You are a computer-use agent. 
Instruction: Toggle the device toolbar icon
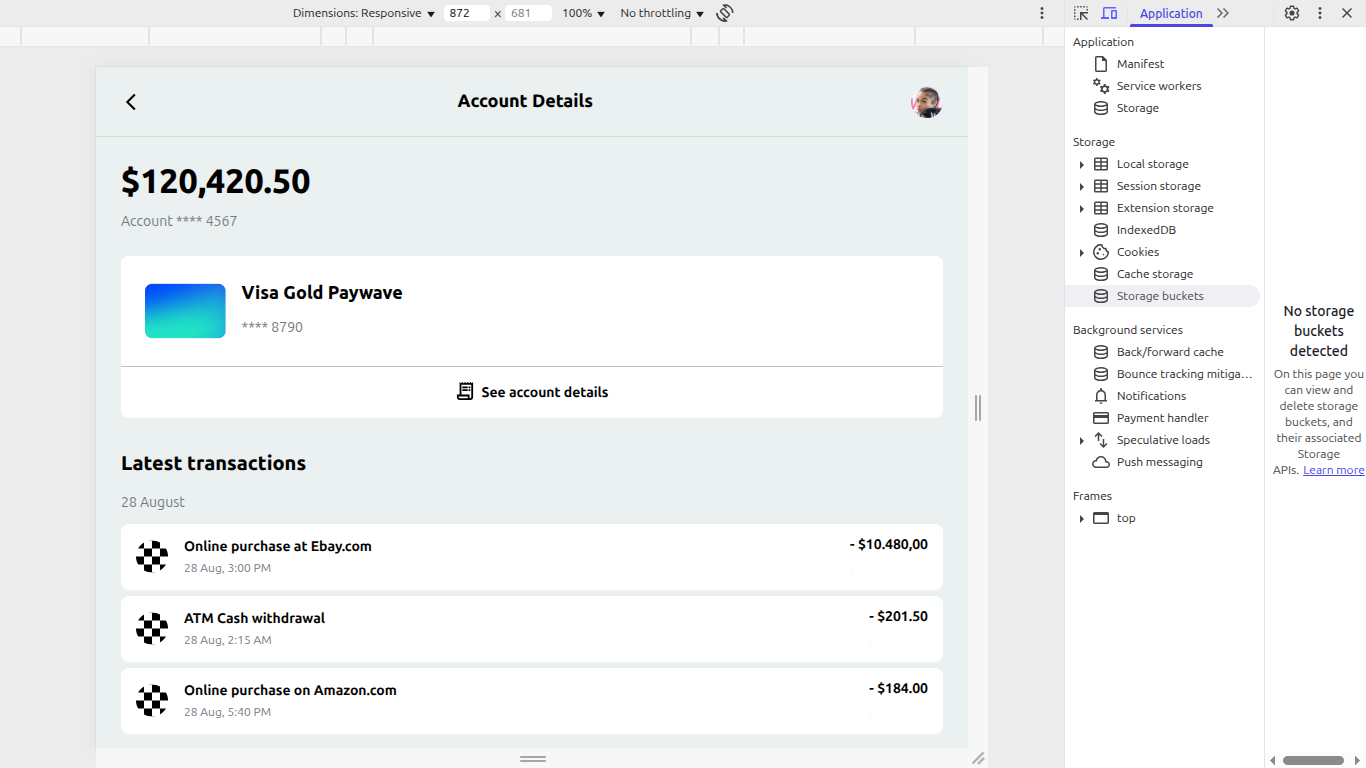click(x=1109, y=13)
